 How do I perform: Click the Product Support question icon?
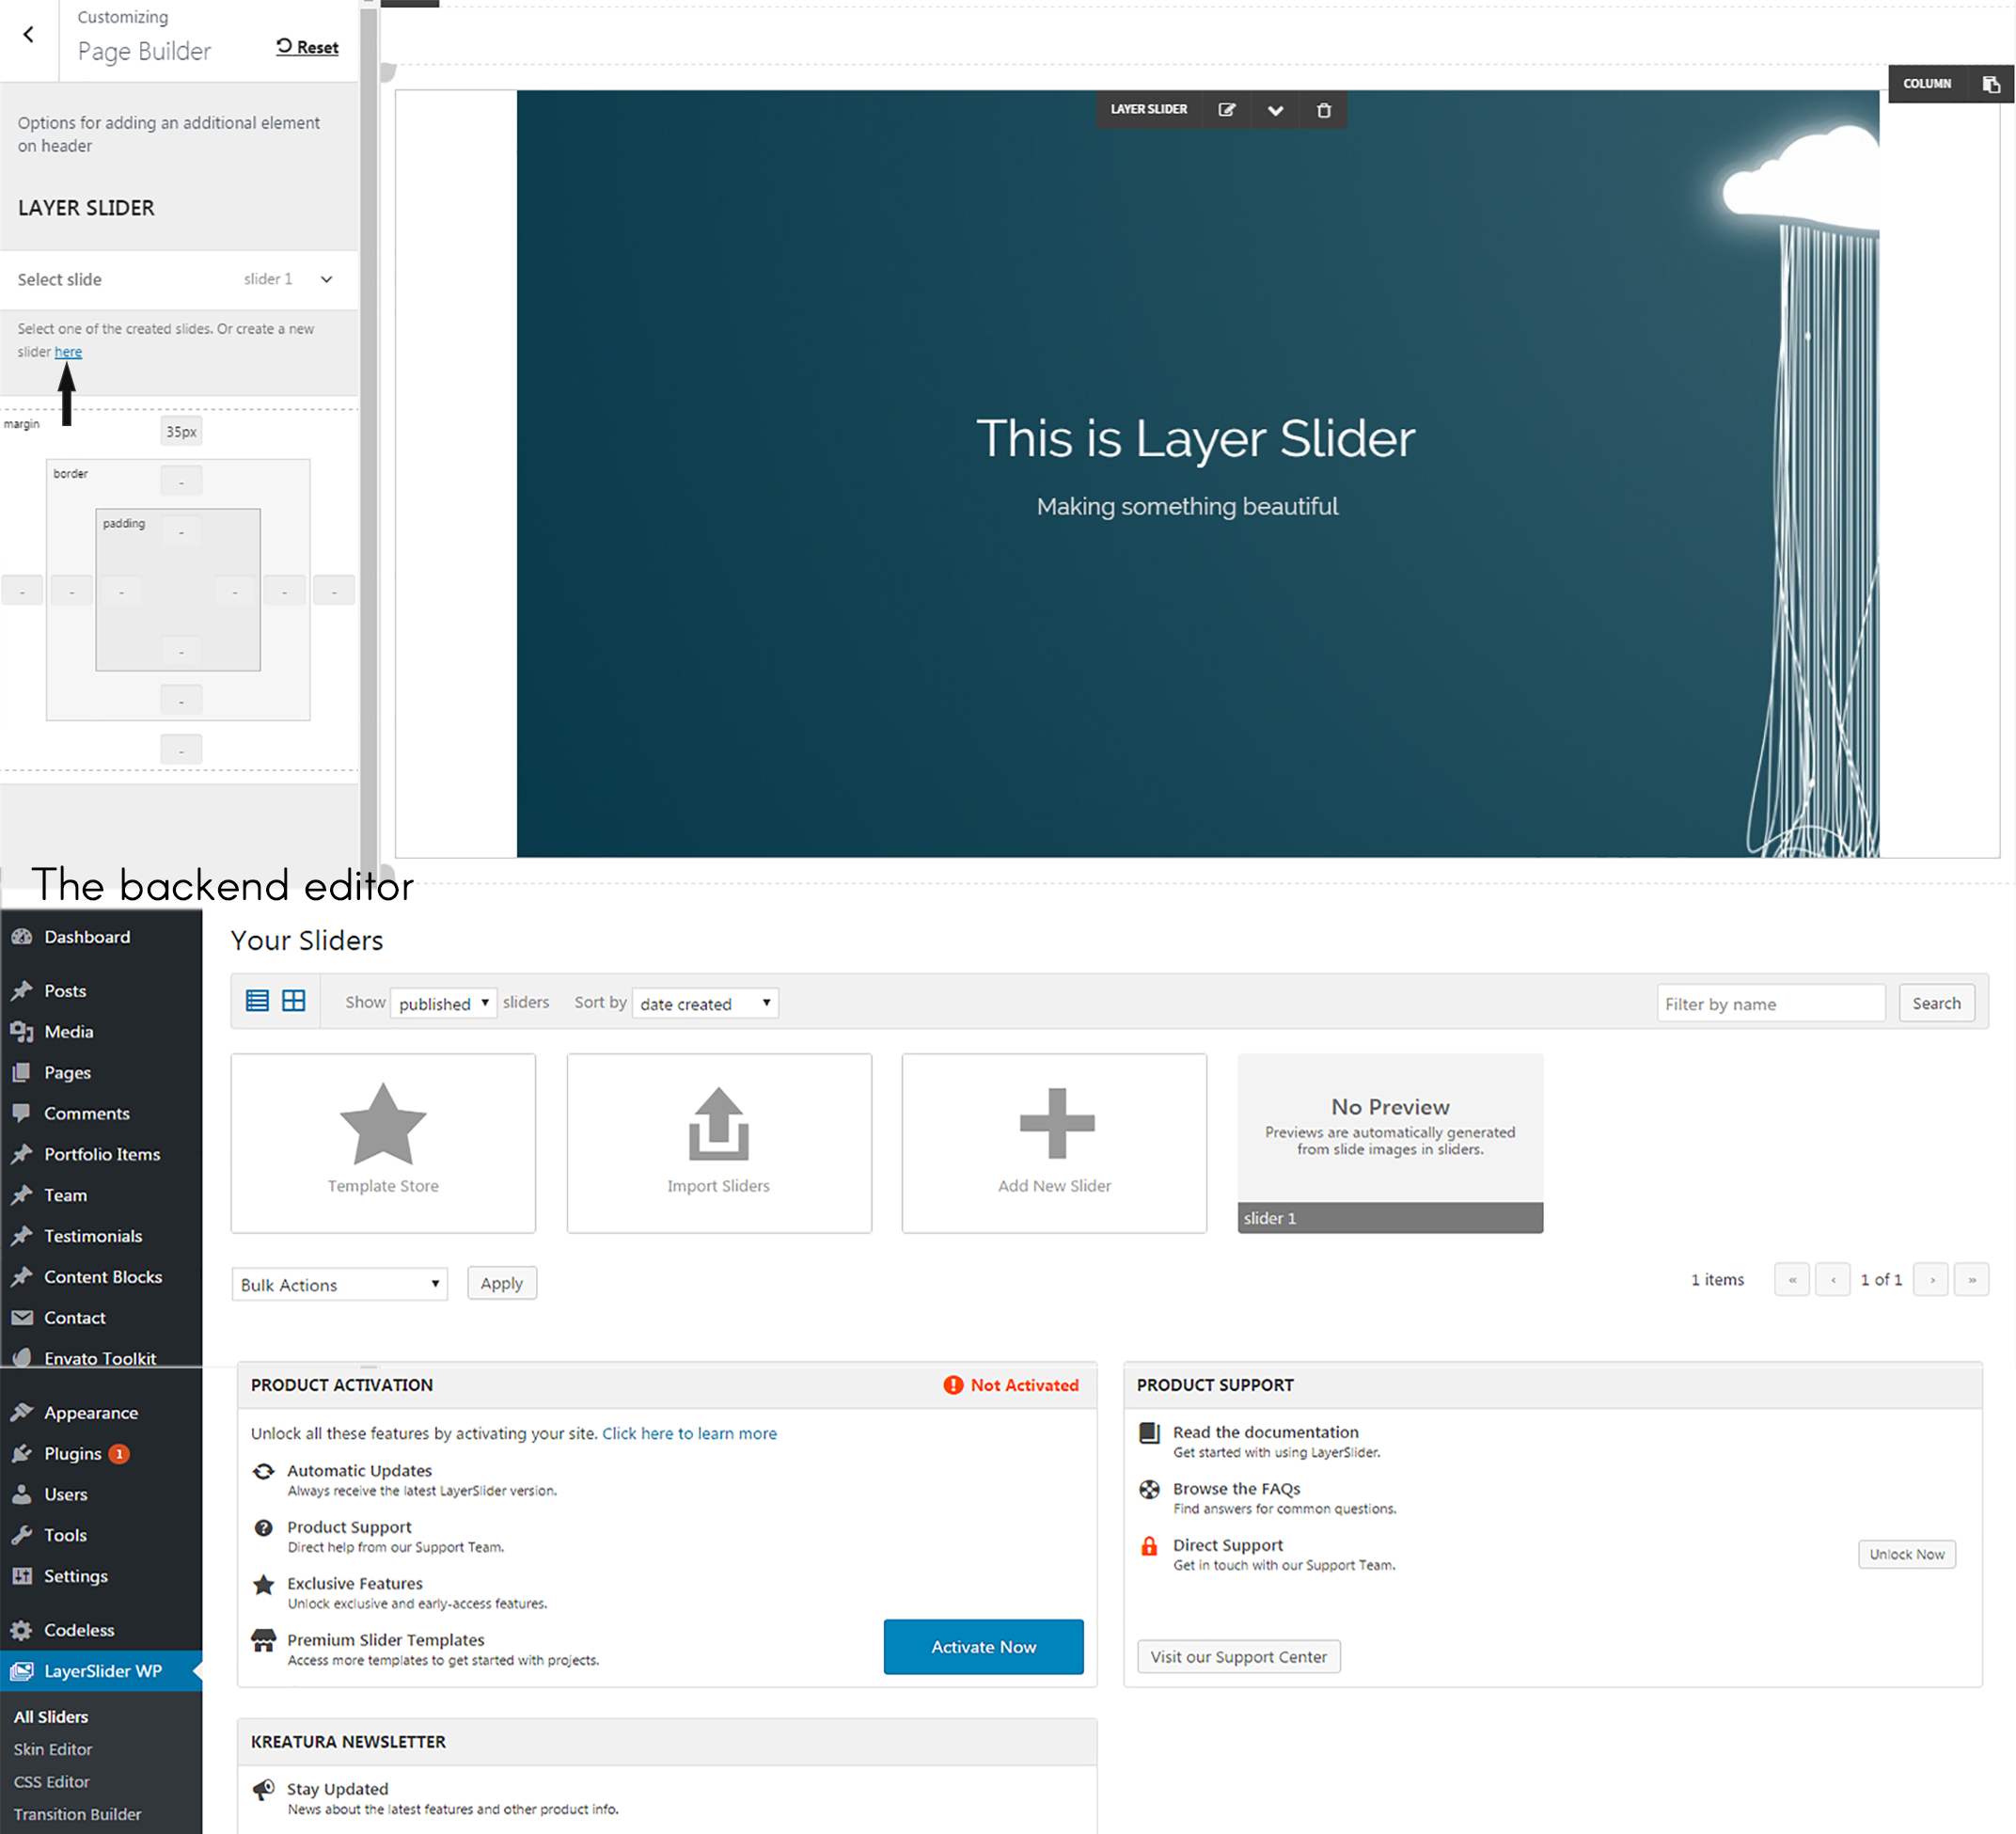point(263,1528)
